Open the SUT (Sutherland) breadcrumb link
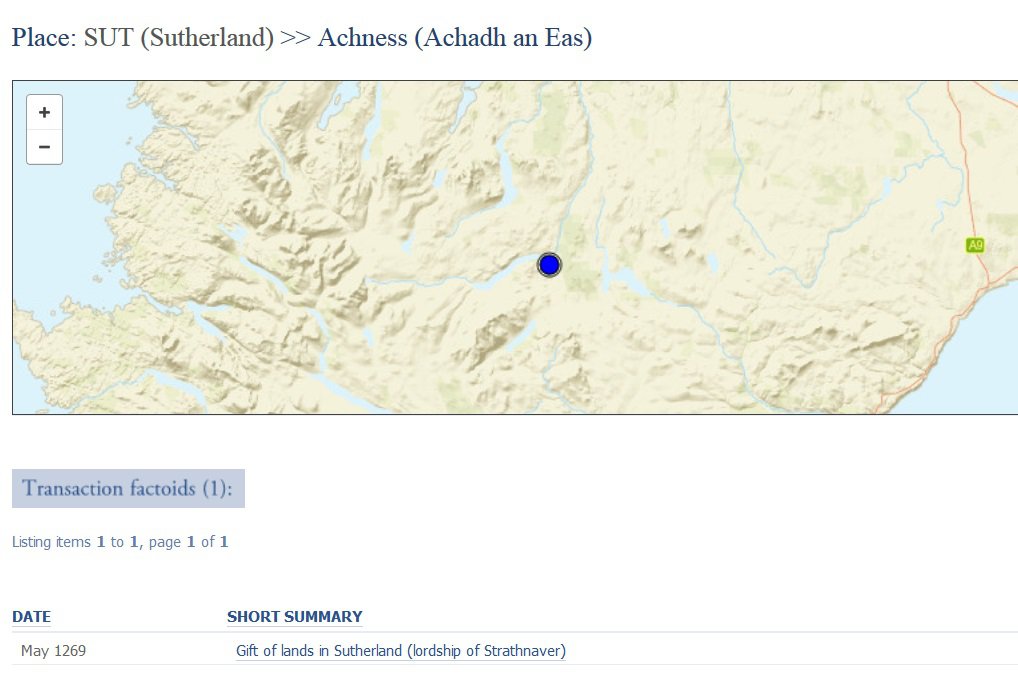Image resolution: width=1018 pixels, height=697 pixels. [179, 38]
